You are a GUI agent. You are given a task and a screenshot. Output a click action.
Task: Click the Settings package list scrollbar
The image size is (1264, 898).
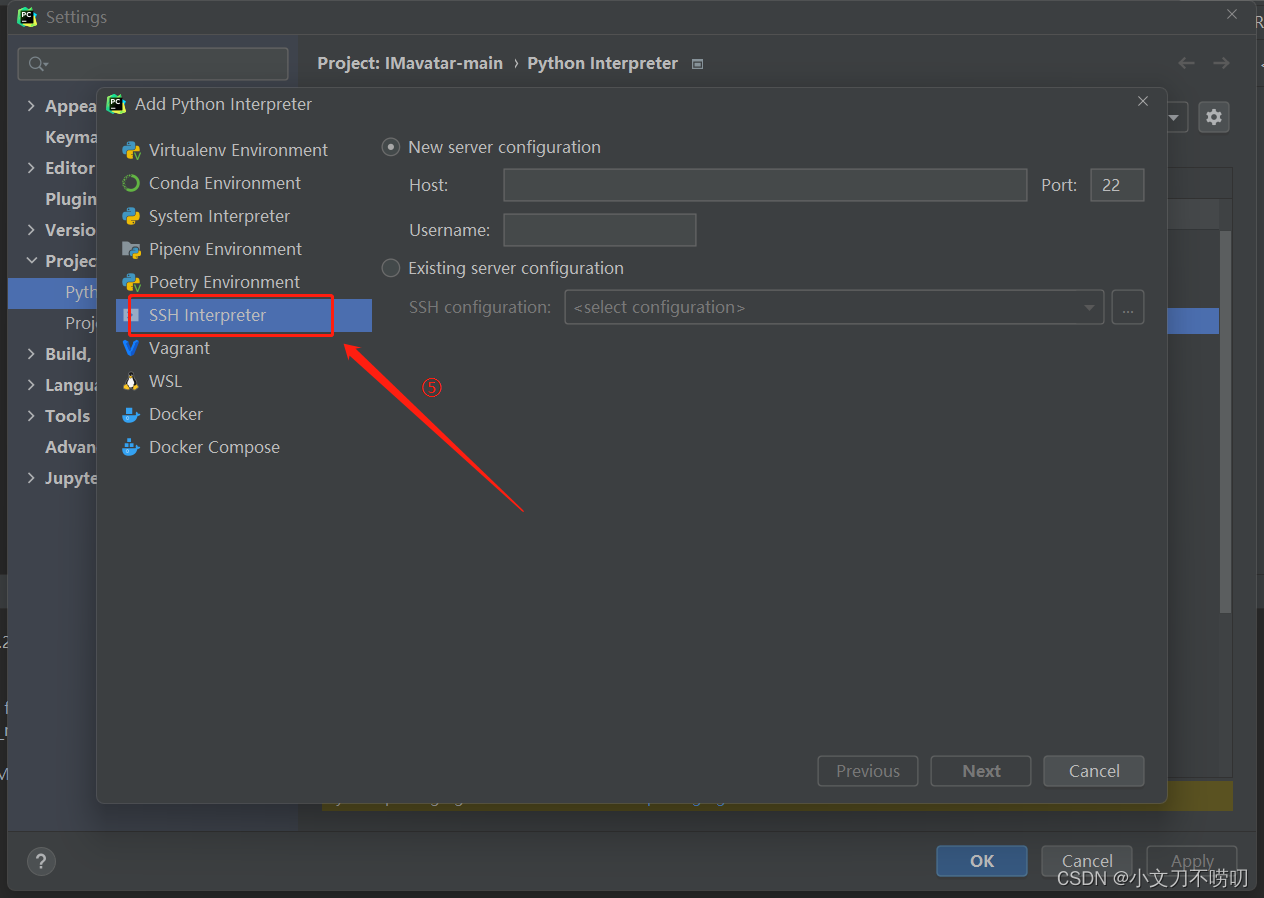[x=1226, y=420]
